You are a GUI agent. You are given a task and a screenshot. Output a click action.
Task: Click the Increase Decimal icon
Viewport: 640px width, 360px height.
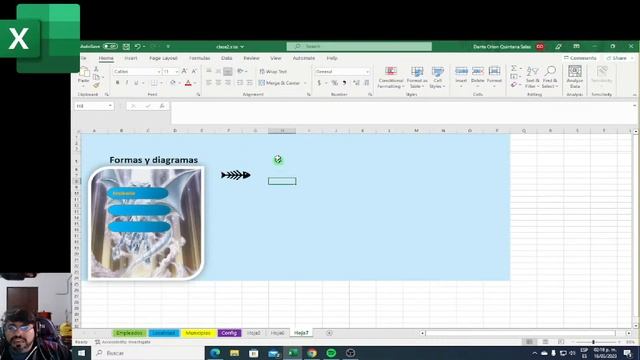(x=356, y=83)
